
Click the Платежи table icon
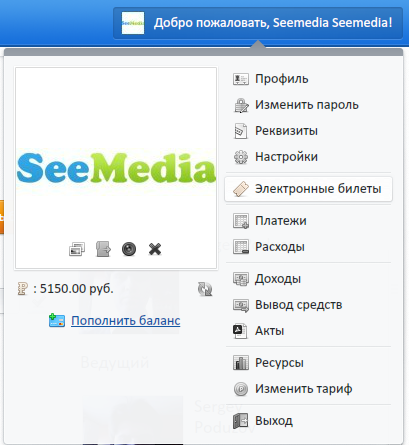tap(241, 221)
